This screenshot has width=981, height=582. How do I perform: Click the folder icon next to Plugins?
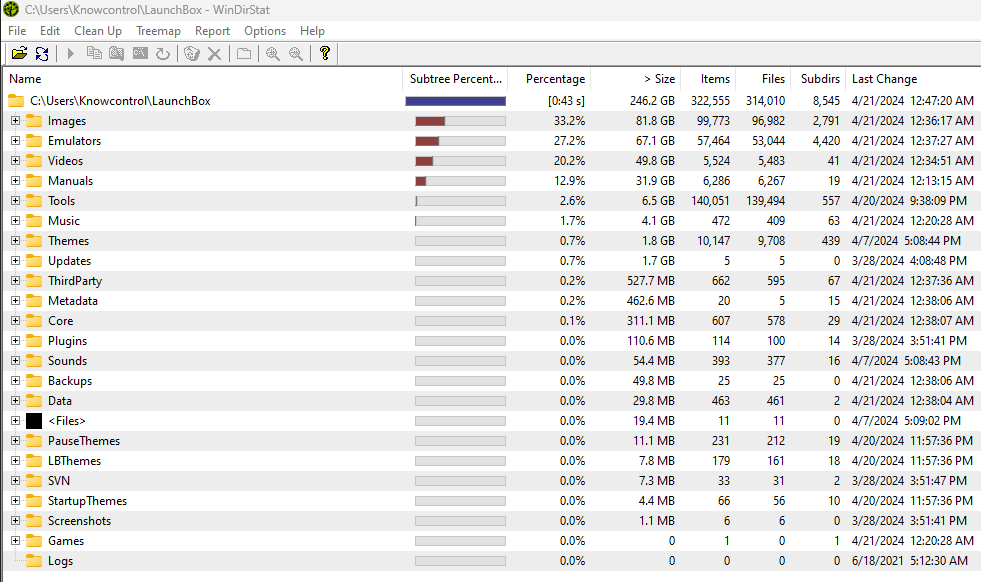[x=34, y=340]
